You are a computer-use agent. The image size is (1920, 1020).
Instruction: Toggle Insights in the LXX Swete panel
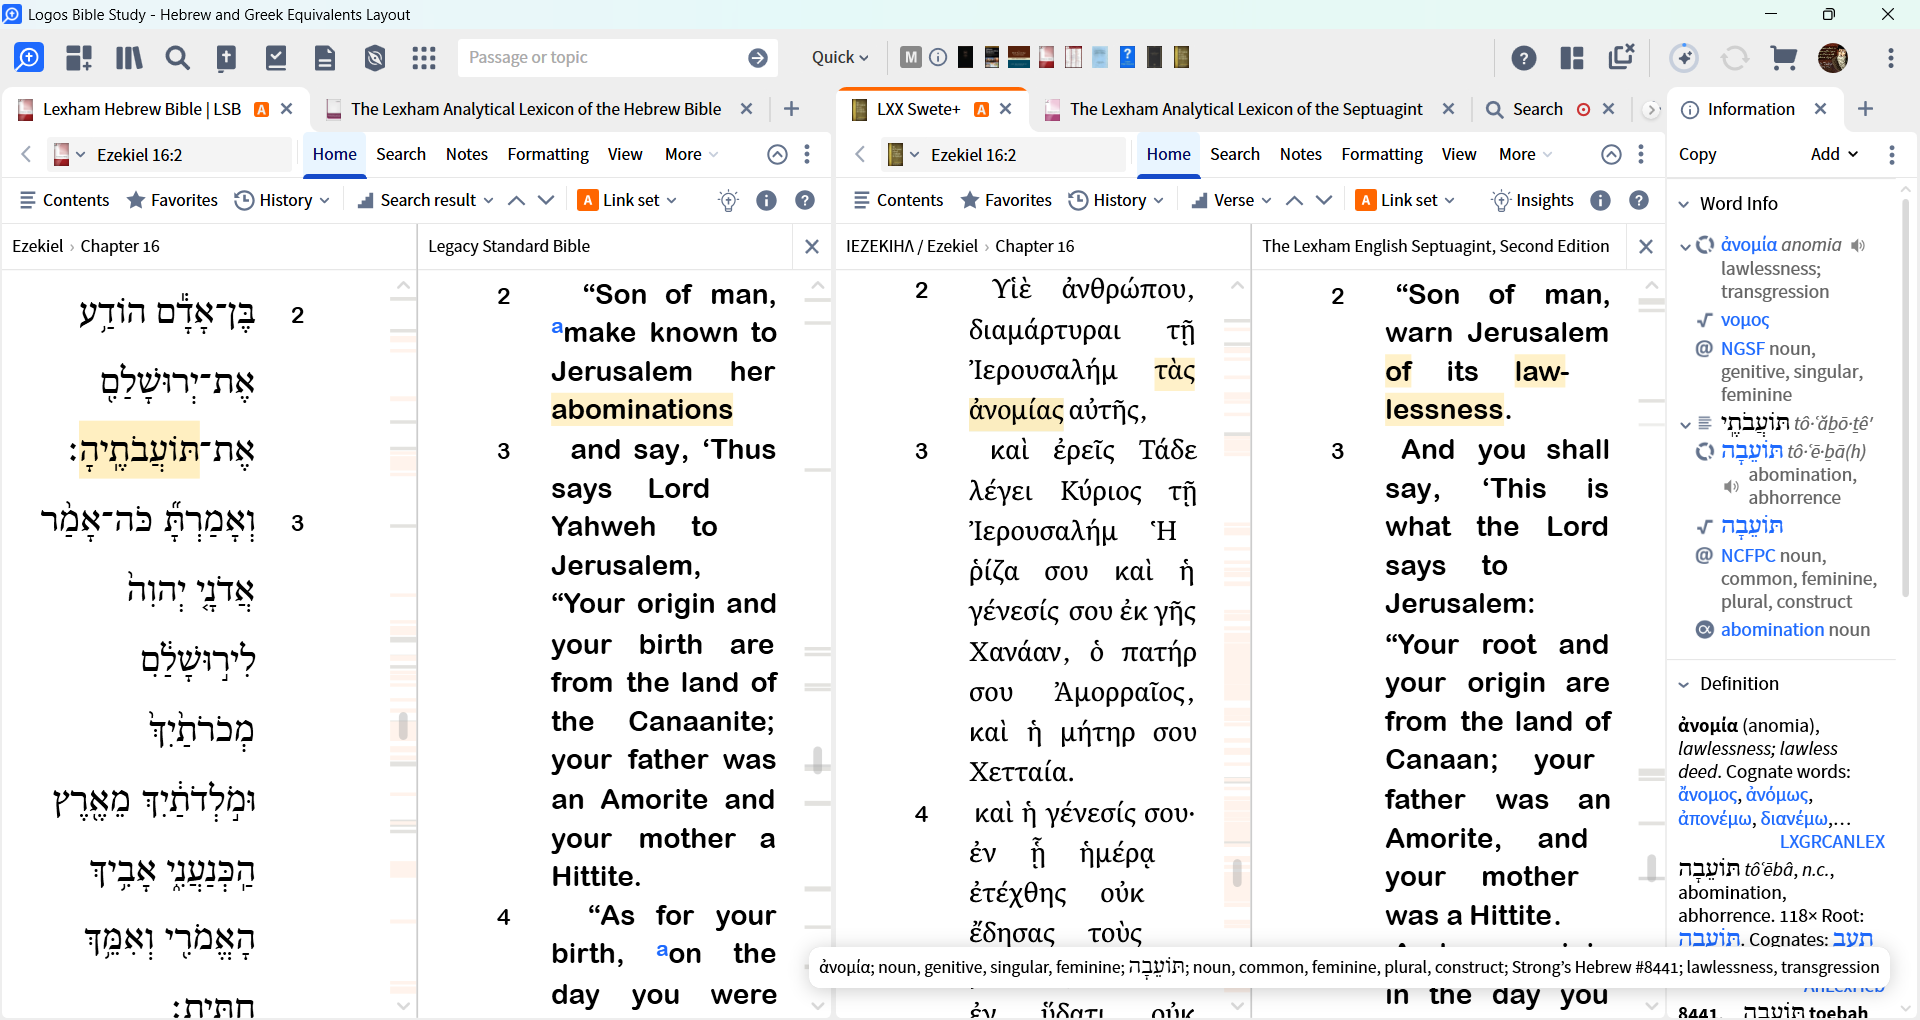point(1532,200)
